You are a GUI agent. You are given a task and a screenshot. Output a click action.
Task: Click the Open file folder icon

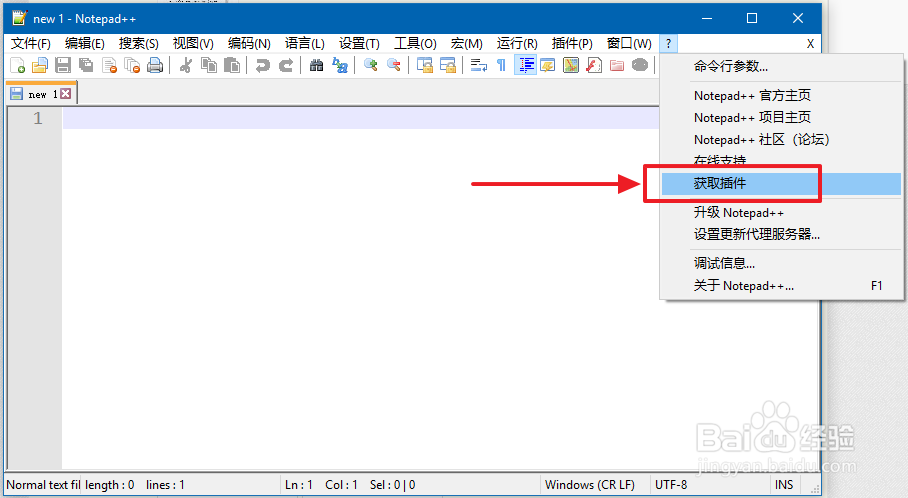pyautogui.click(x=40, y=65)
